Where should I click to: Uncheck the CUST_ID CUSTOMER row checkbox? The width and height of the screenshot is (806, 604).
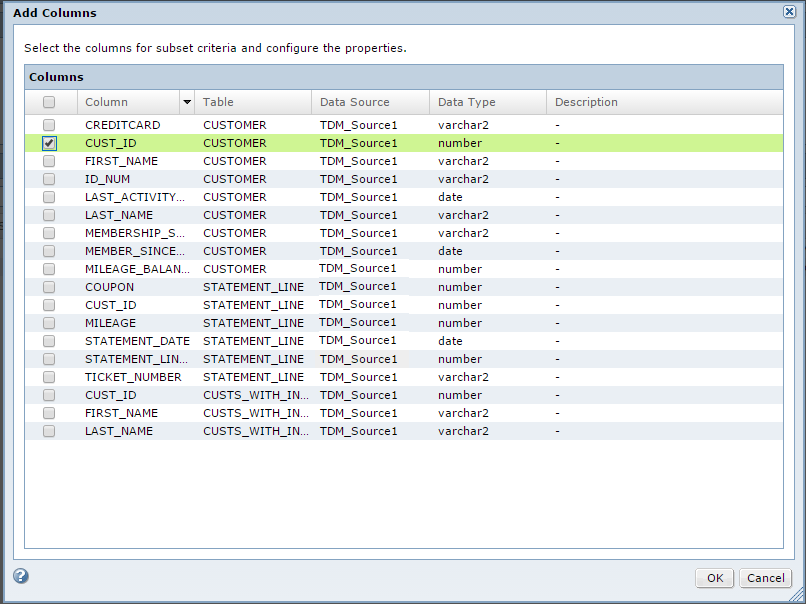(x=49, y=143)
